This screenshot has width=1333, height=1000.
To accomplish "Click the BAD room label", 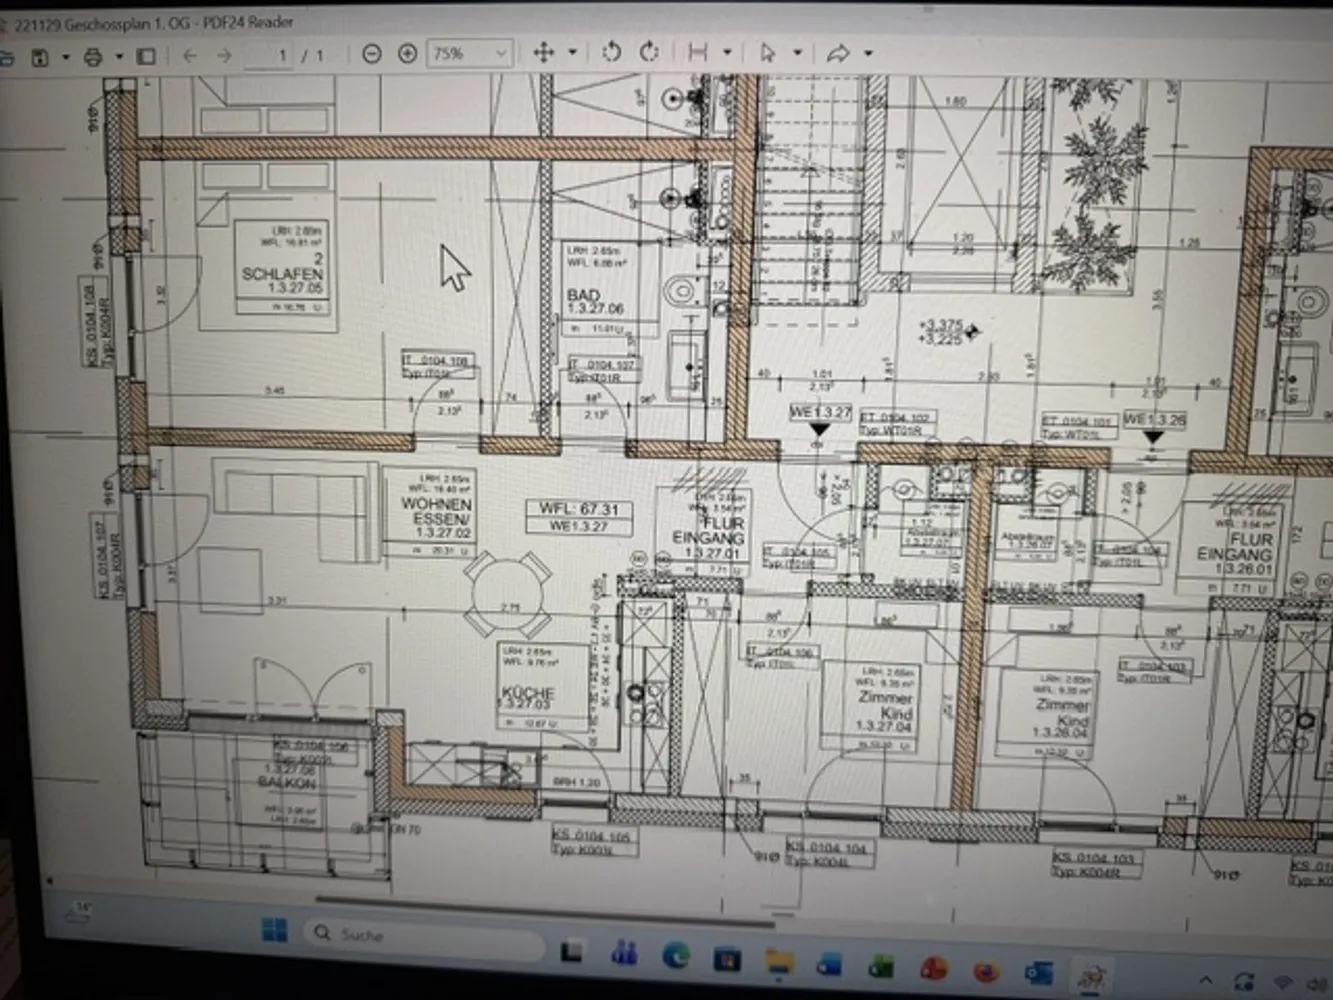I will (583, 296).
